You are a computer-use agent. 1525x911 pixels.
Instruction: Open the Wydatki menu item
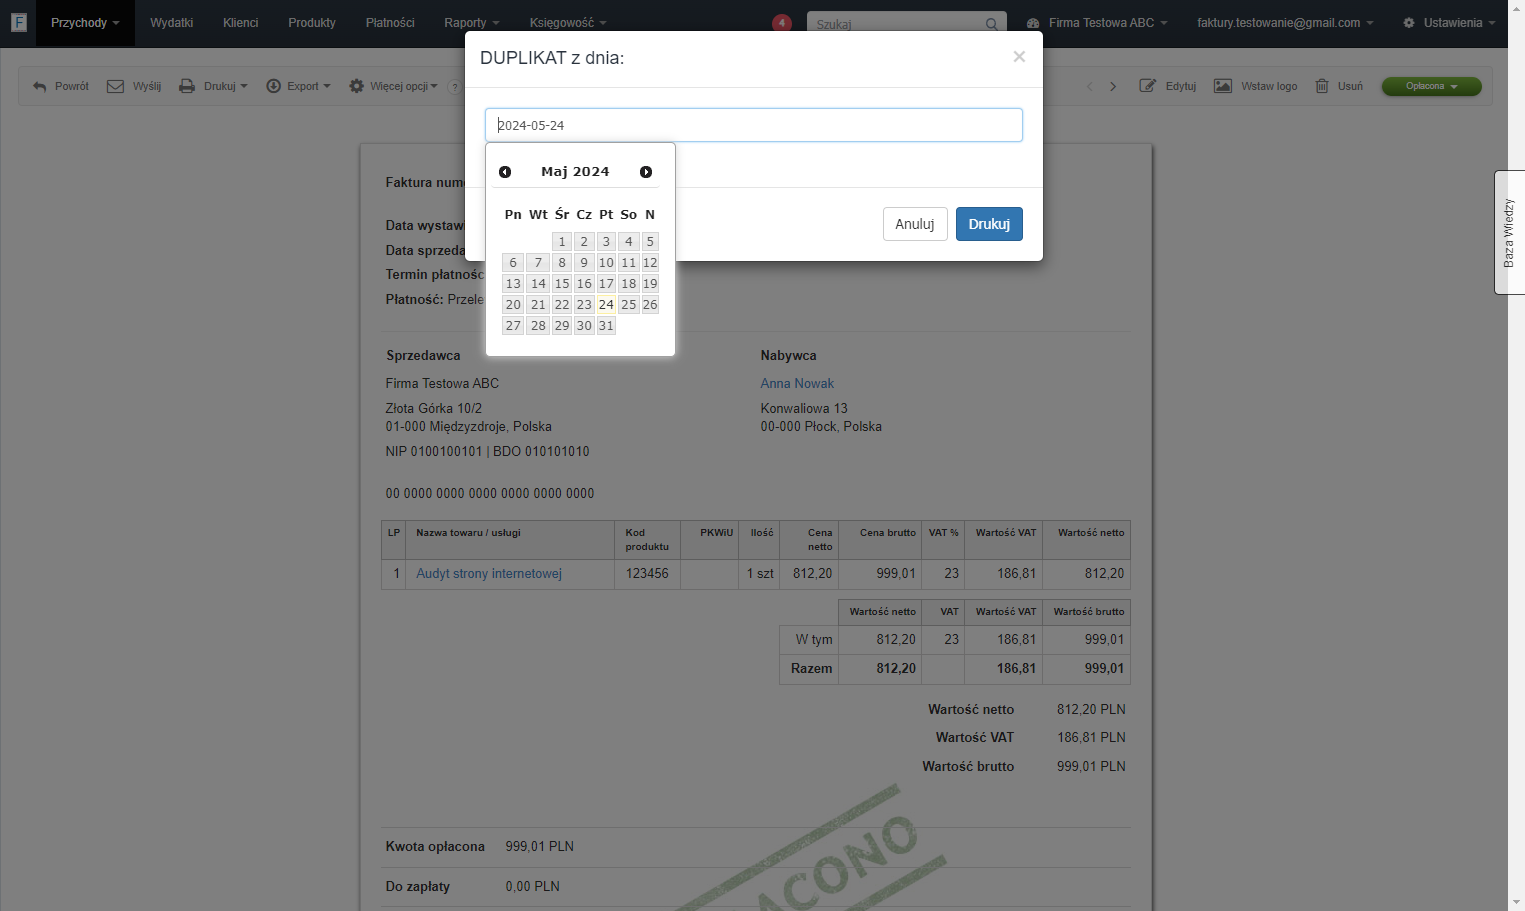coord(172,23)
